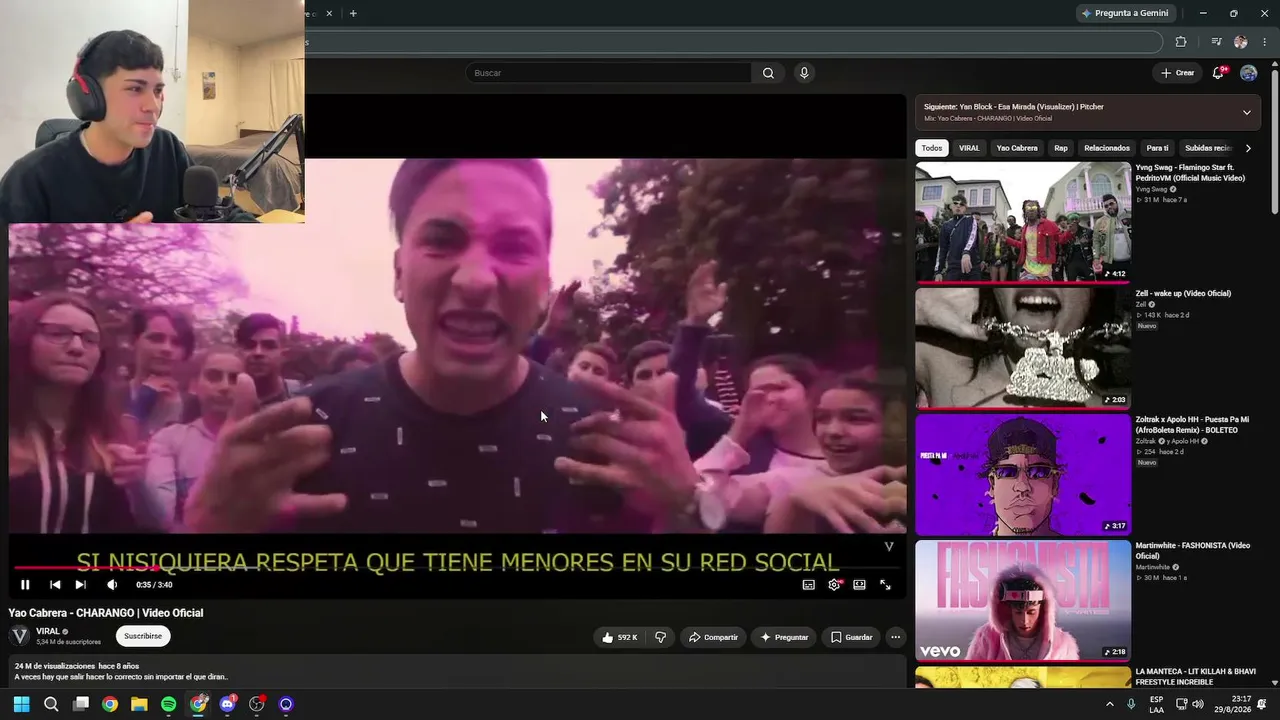Start voice search with the microphone
Image resolution: width=1280 pixels, height=720 pixels.
[804, 73]
